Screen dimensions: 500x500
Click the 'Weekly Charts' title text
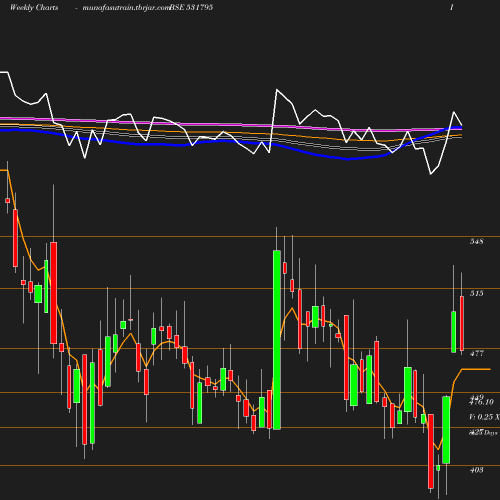click(x=34, y=7)
